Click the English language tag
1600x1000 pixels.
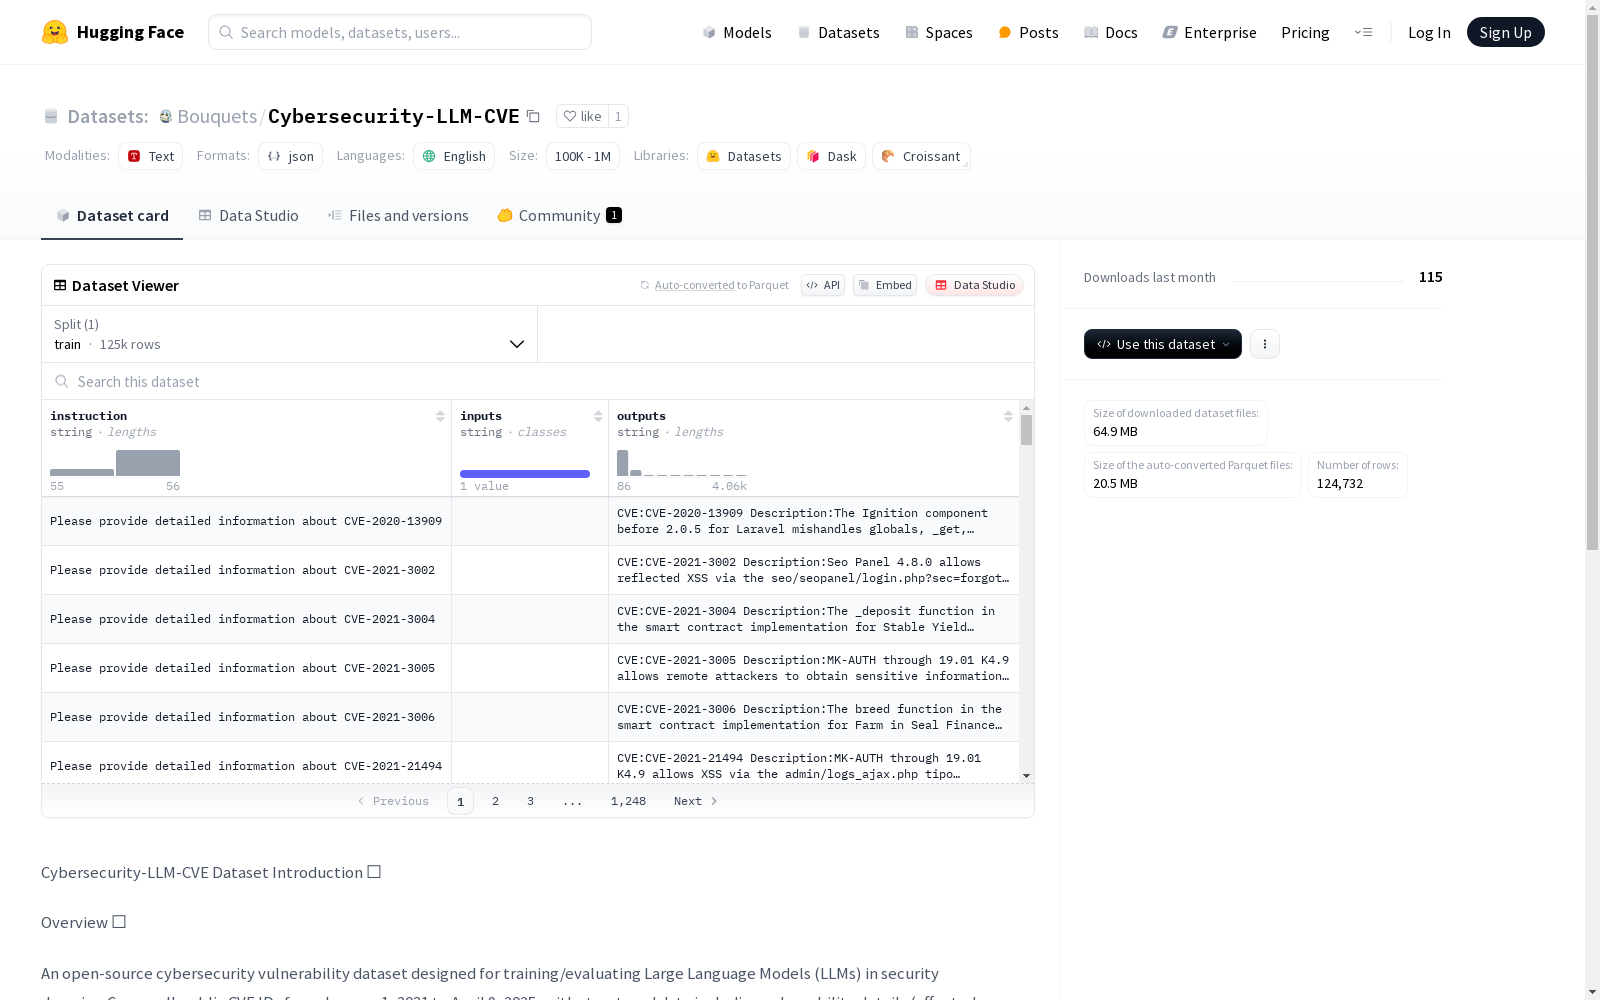tap(454, 156)
